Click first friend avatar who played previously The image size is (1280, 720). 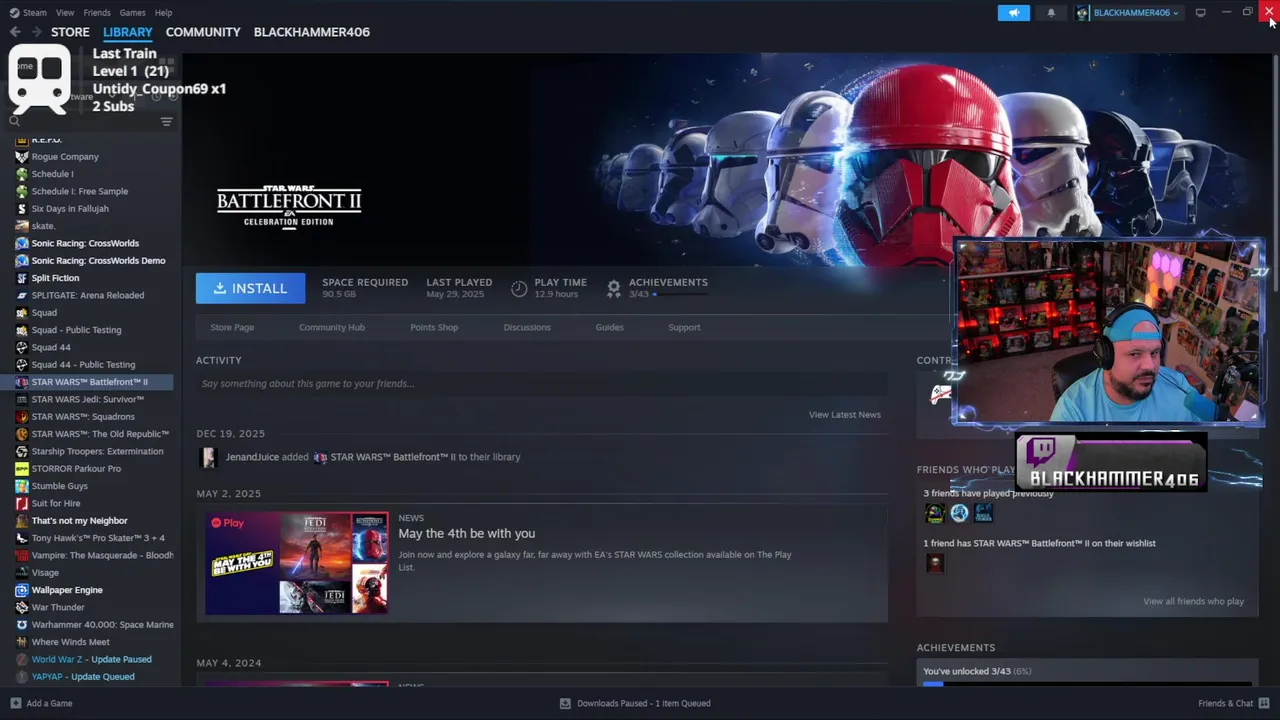click(x=935, y=513)
